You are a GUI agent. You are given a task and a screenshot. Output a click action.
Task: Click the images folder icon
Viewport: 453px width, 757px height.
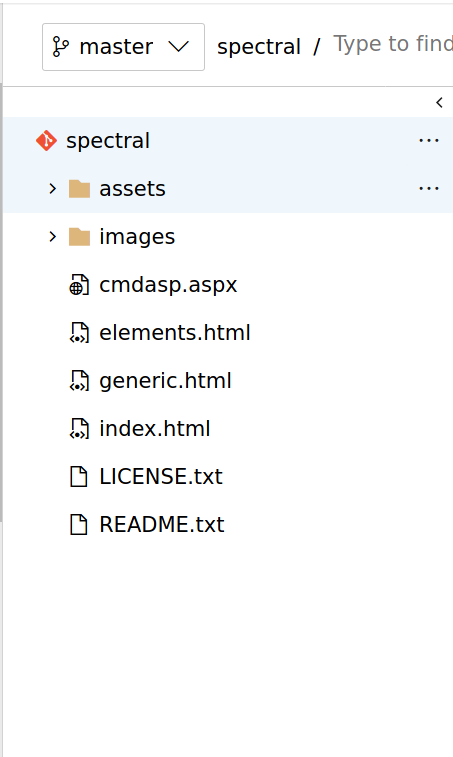pos(79,237)
